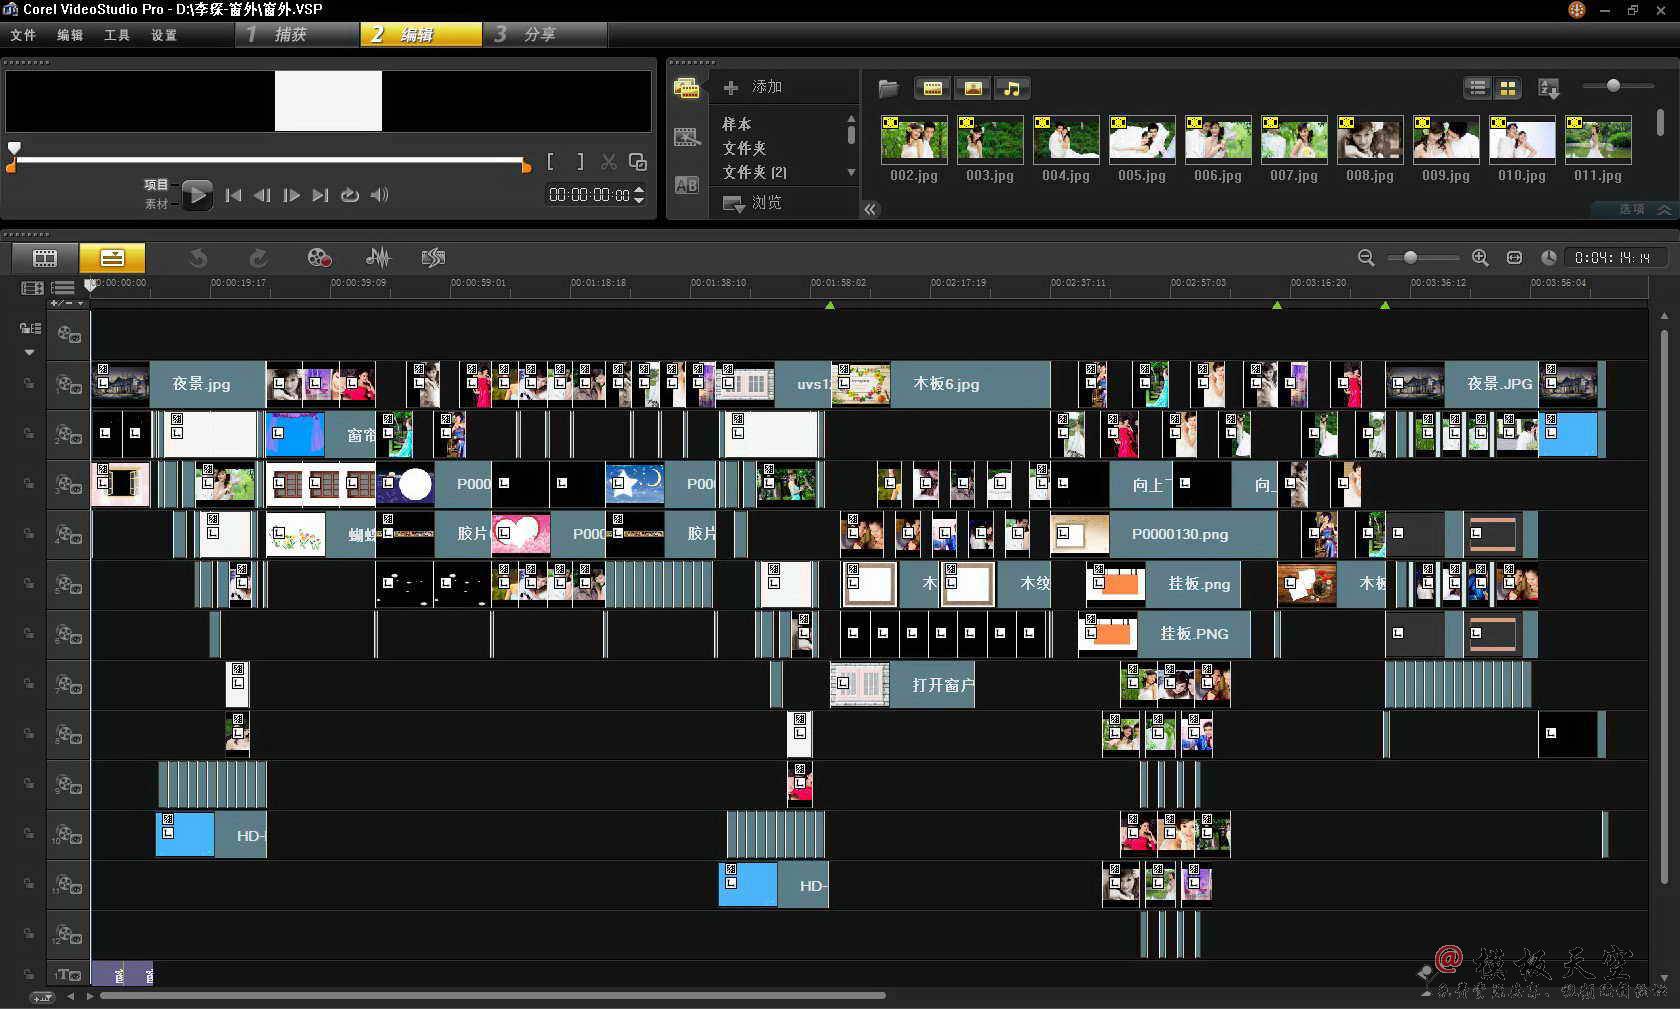This screenshot has height=1009, width=1680.
Task: Toggle showing videos in library
Action: [x=932, y=89]
